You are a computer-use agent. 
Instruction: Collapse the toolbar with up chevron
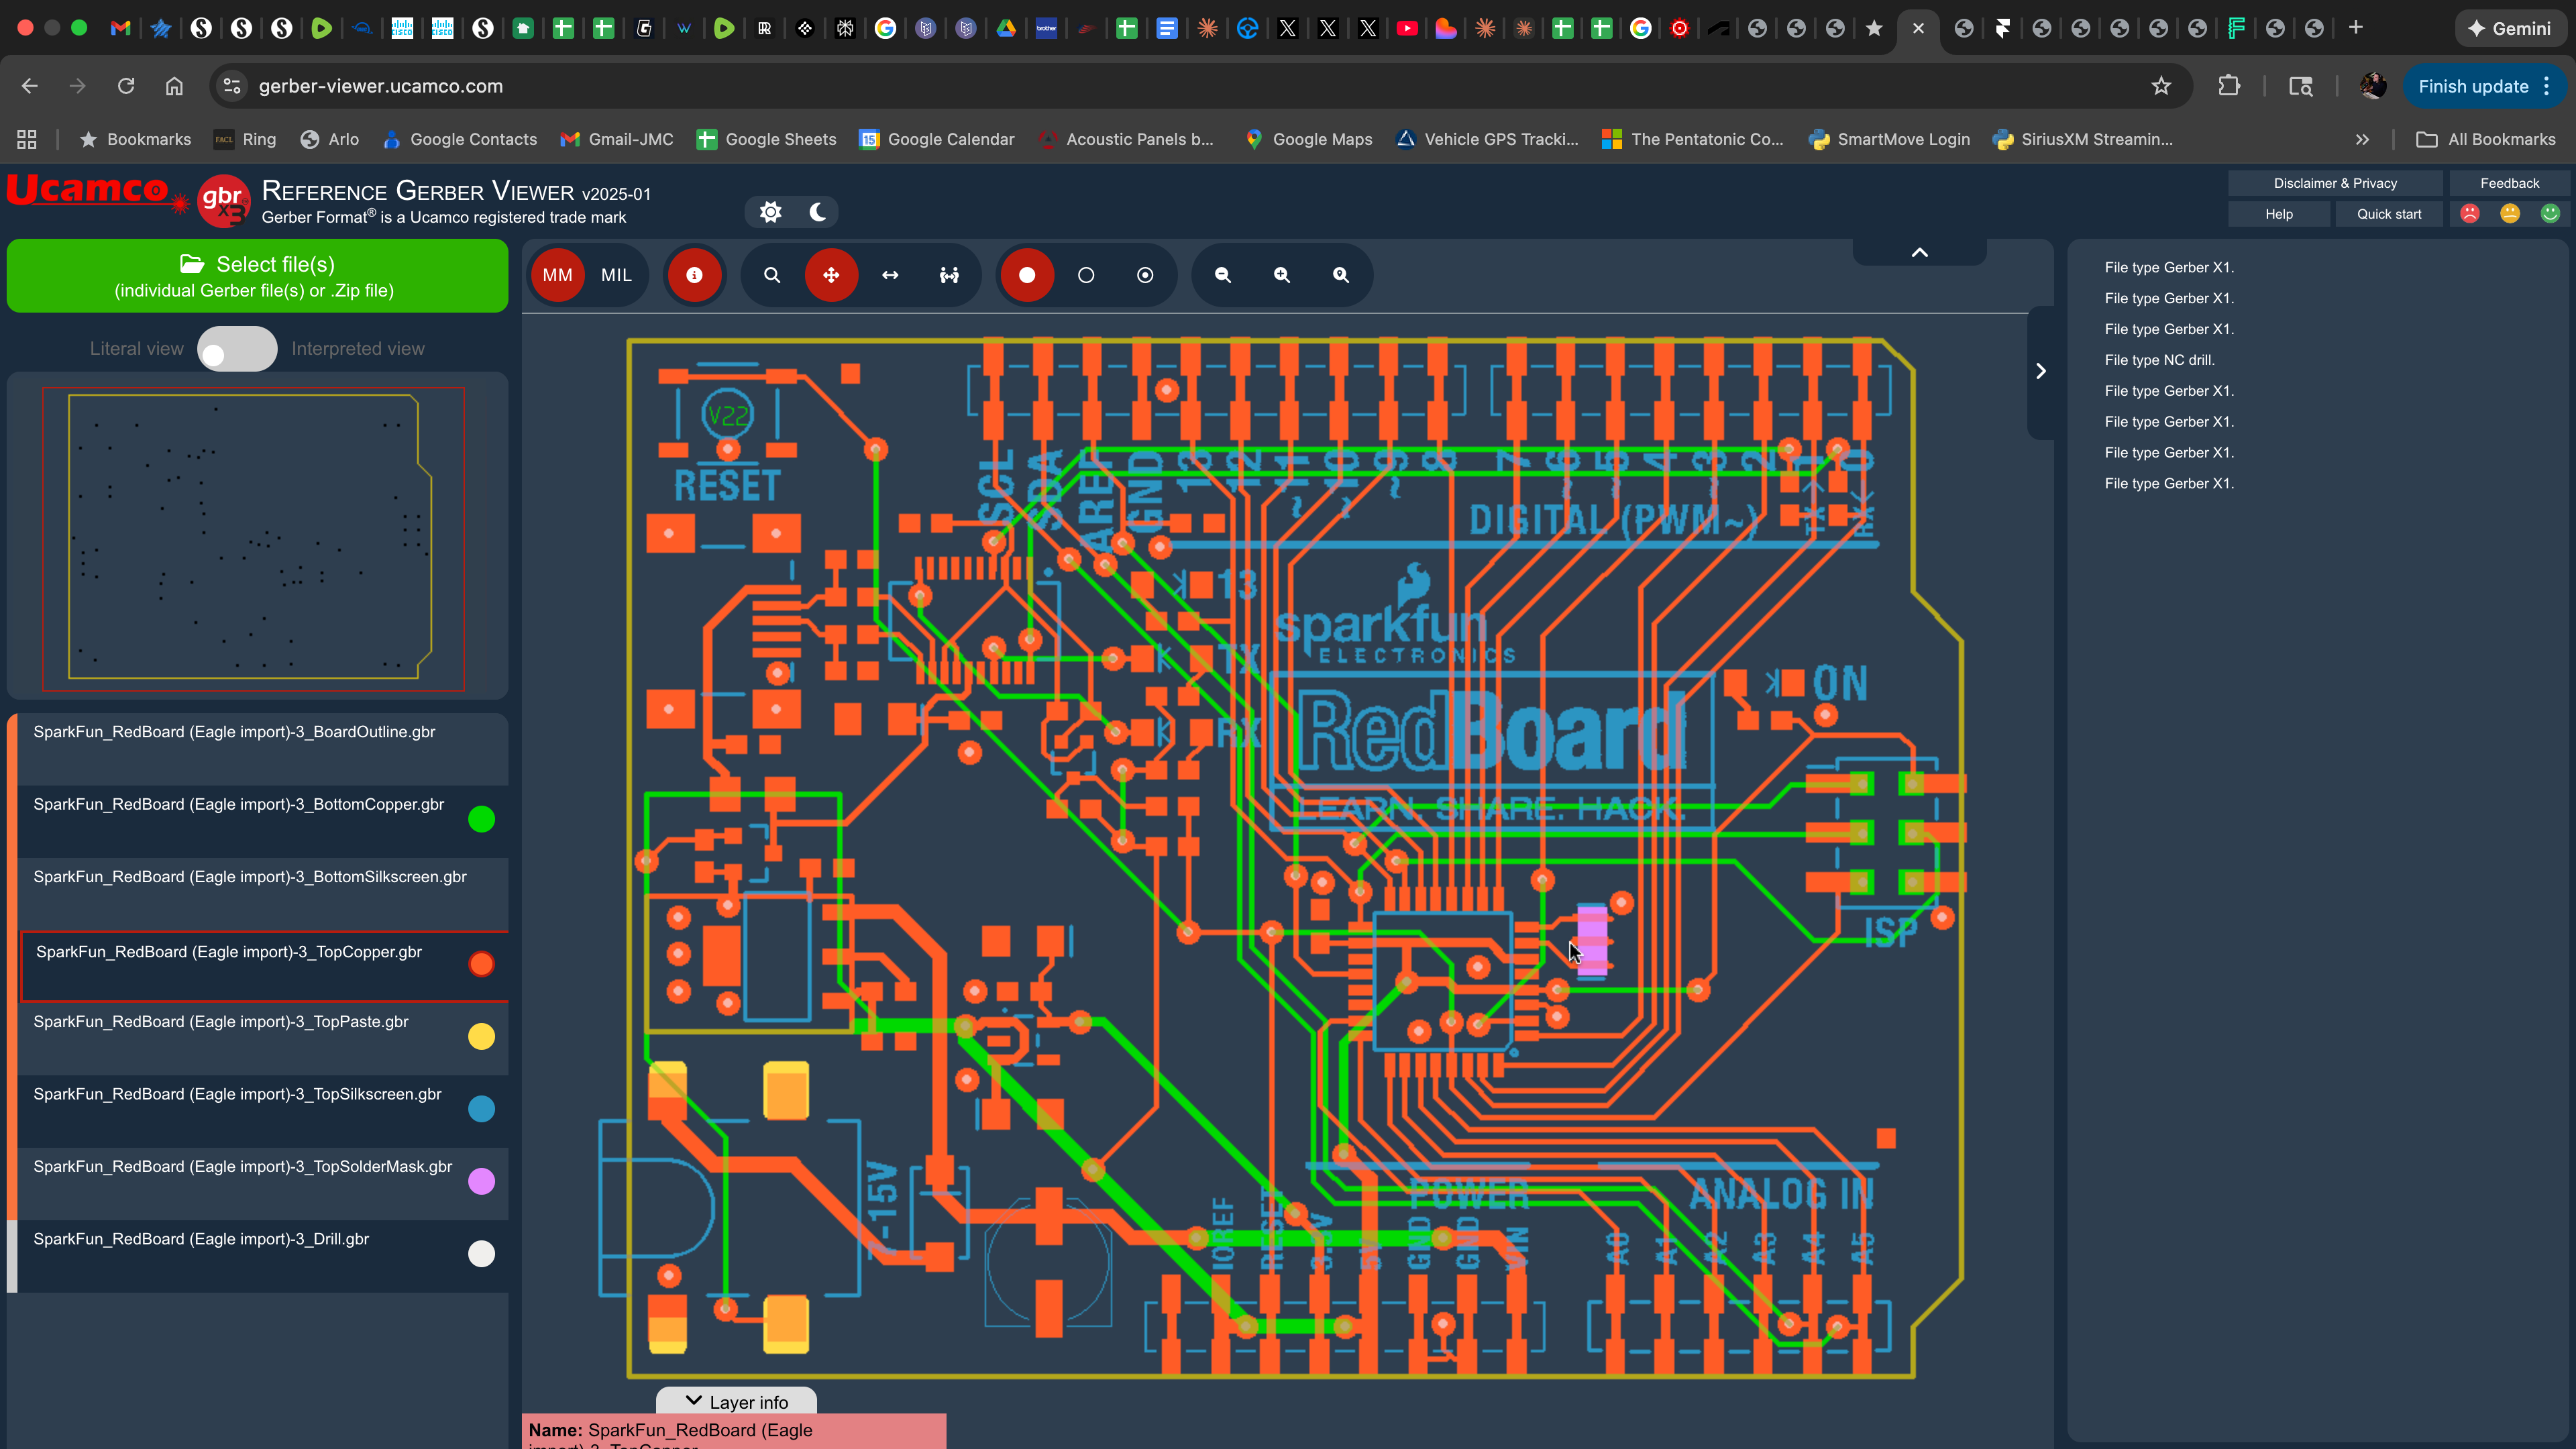click(1919, 252)
